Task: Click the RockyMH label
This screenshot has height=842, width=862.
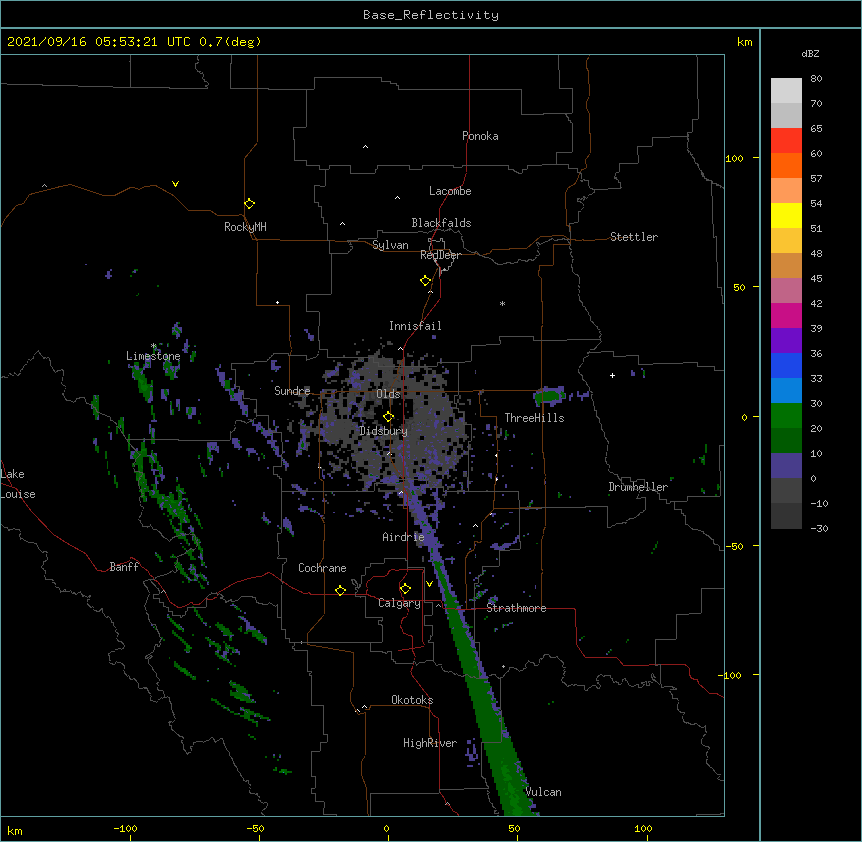Action: 245,226
